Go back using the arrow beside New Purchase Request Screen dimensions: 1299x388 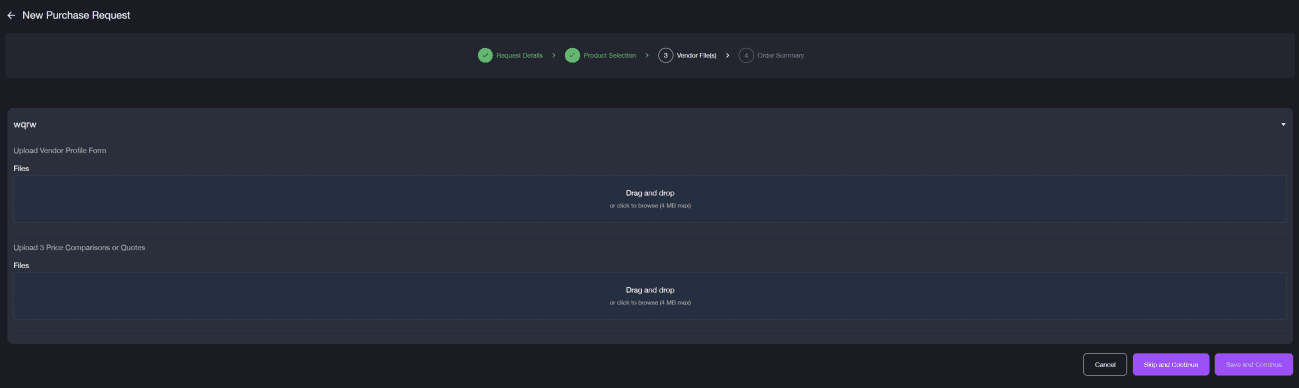[x=11, y=15]
